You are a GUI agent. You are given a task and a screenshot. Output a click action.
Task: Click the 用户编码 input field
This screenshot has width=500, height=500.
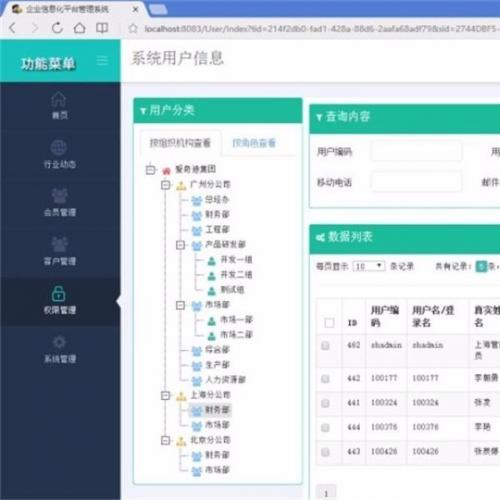[416, 152]
